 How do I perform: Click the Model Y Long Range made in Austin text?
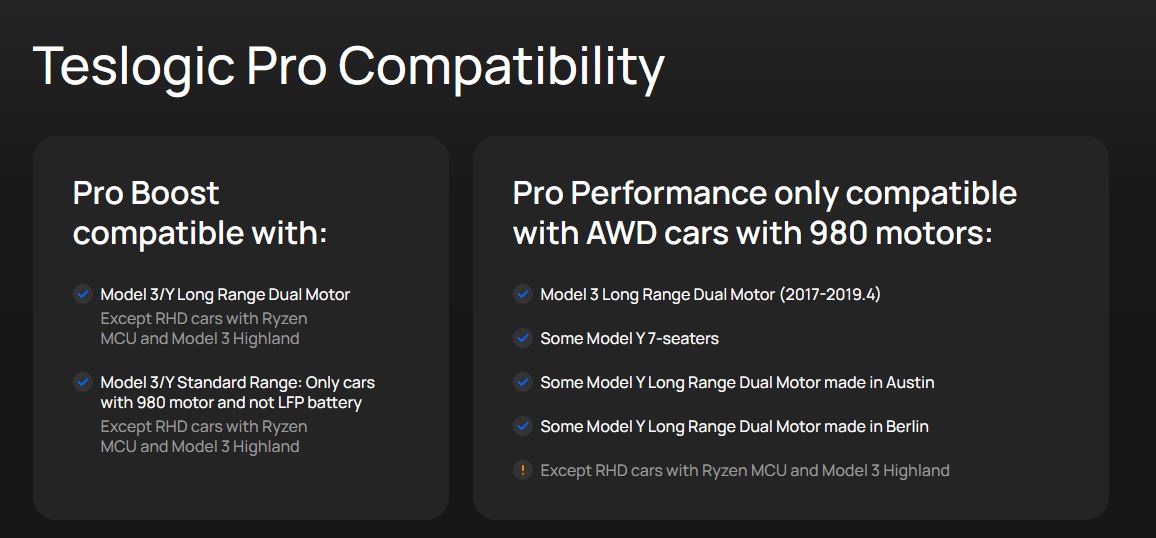737,383
